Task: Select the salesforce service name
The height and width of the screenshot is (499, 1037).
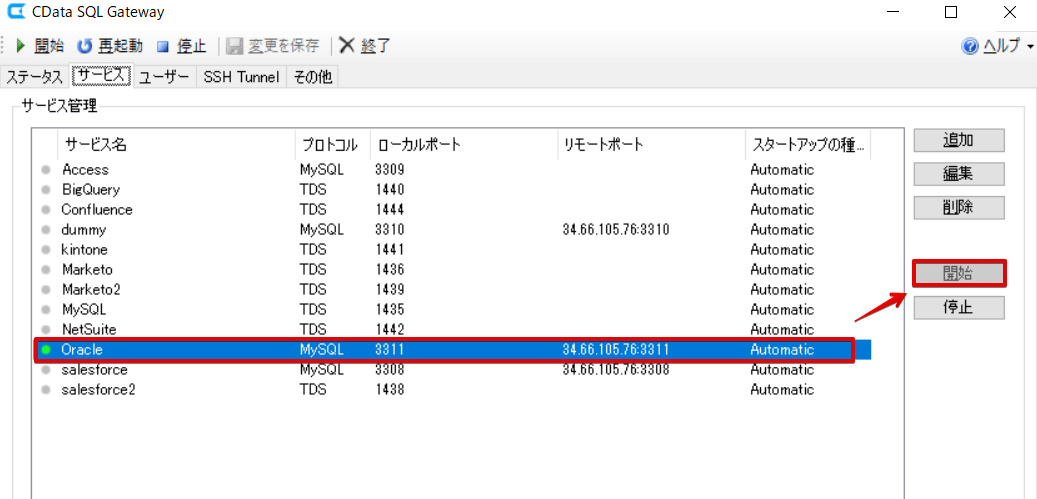Action: click(94, 369)
